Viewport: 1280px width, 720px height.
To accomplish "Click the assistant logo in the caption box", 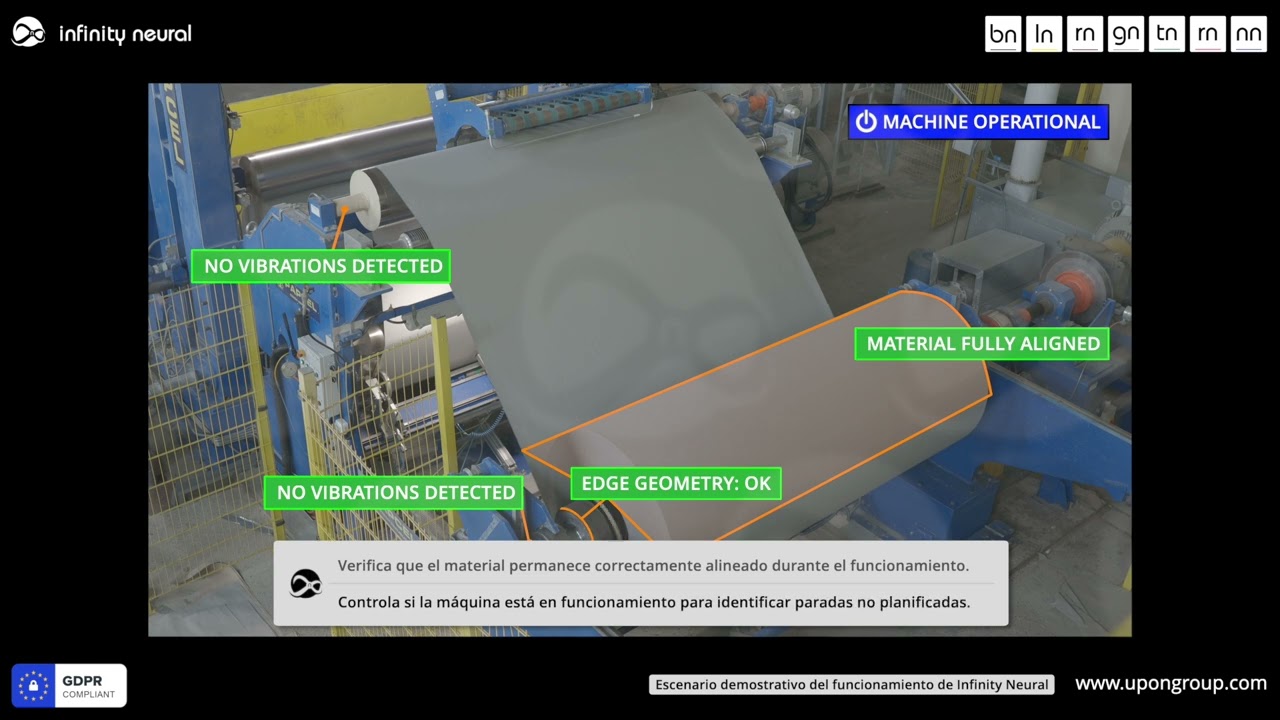I will tap(306, 583).
